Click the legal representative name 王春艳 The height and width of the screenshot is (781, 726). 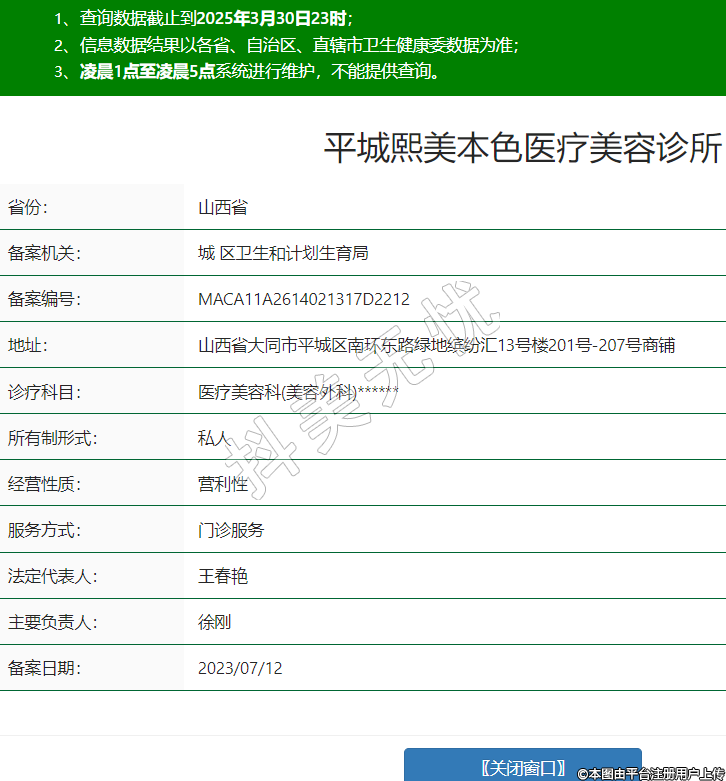pos(223,576)
